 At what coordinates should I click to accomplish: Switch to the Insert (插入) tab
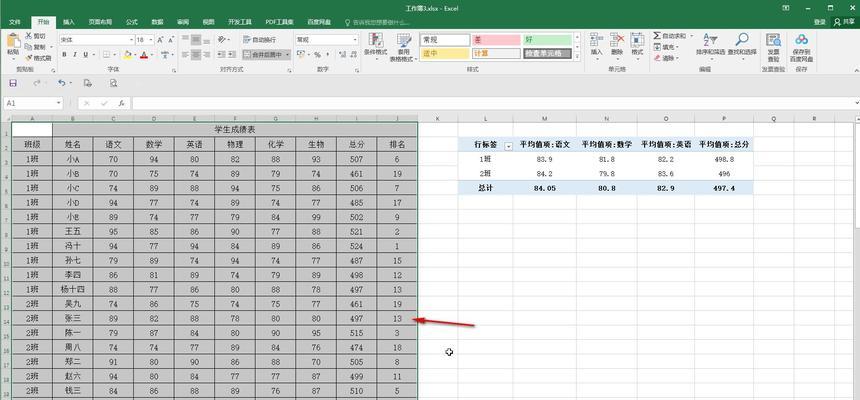coord(69,22)
